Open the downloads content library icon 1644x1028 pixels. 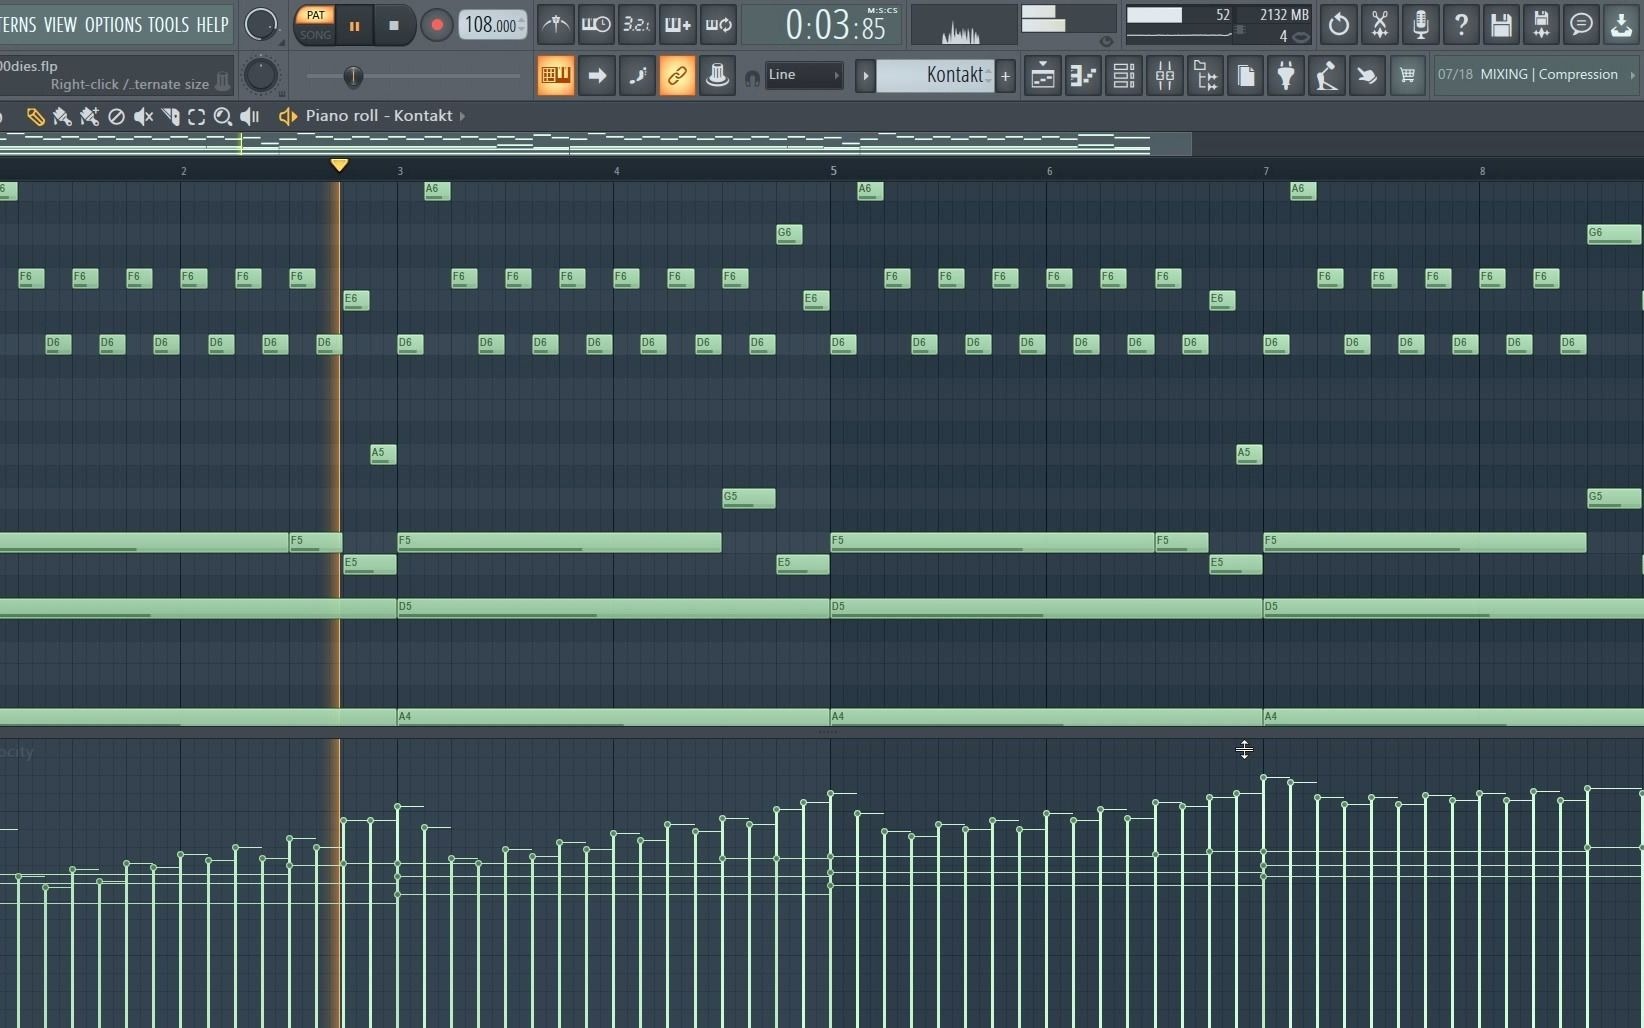(1621, 24)
